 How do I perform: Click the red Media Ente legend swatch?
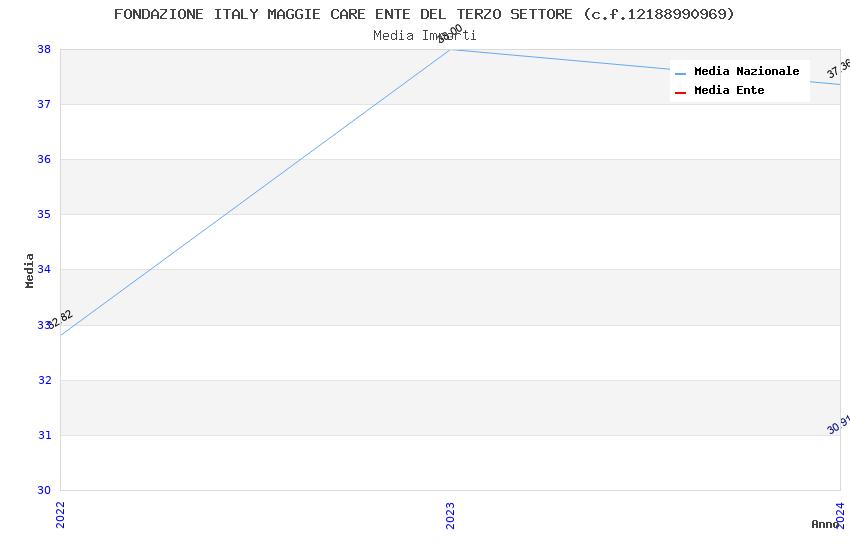680,93
